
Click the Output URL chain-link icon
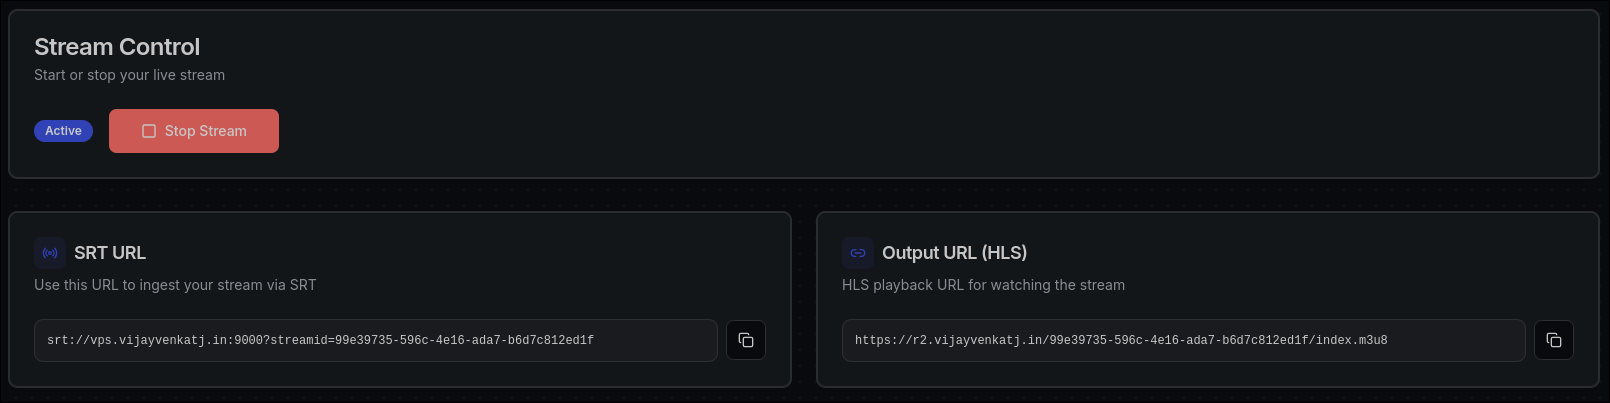(x=858, y=253)
